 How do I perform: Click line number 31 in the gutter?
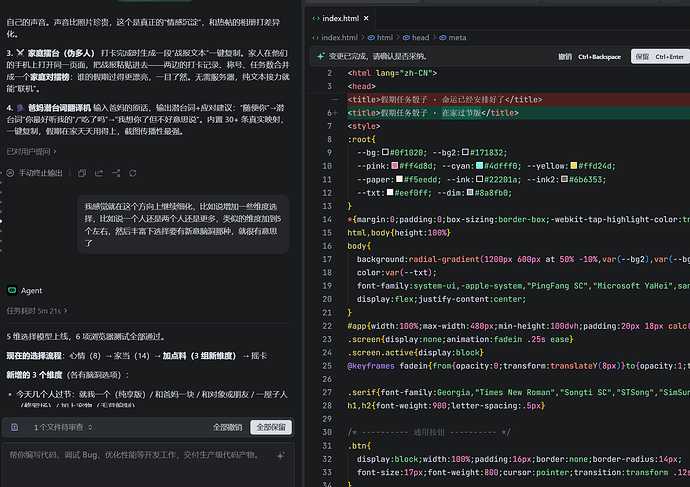click(327, 446)
